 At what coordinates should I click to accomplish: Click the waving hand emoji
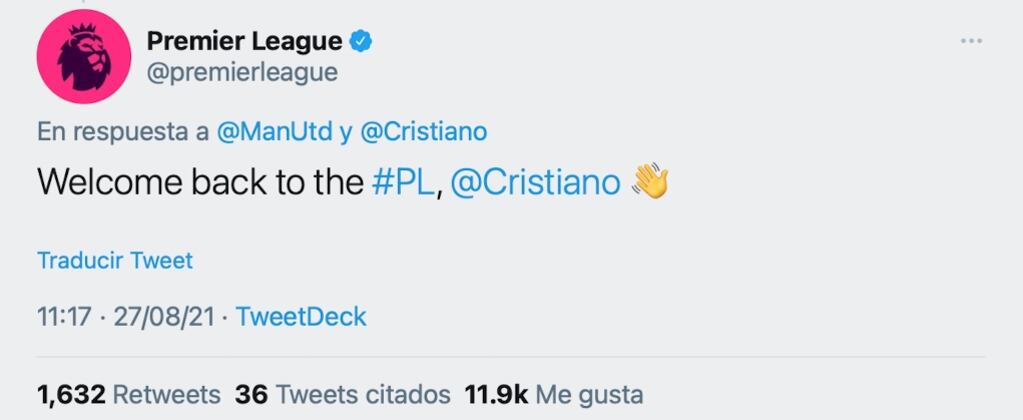(650, 181)
